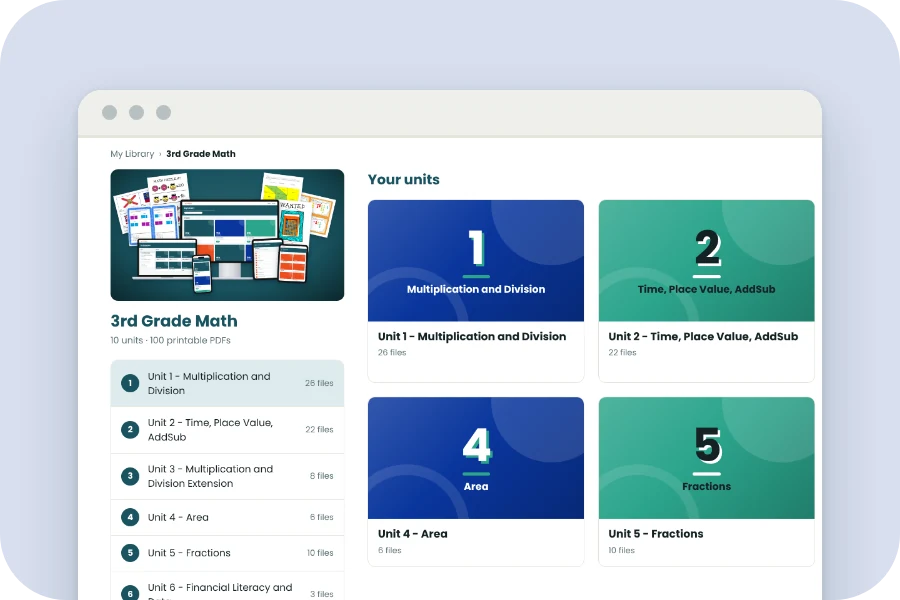Open the 3rd Grade Math cover image
The height and width of the screenshot is (600, 900).
tap(227, 235)
